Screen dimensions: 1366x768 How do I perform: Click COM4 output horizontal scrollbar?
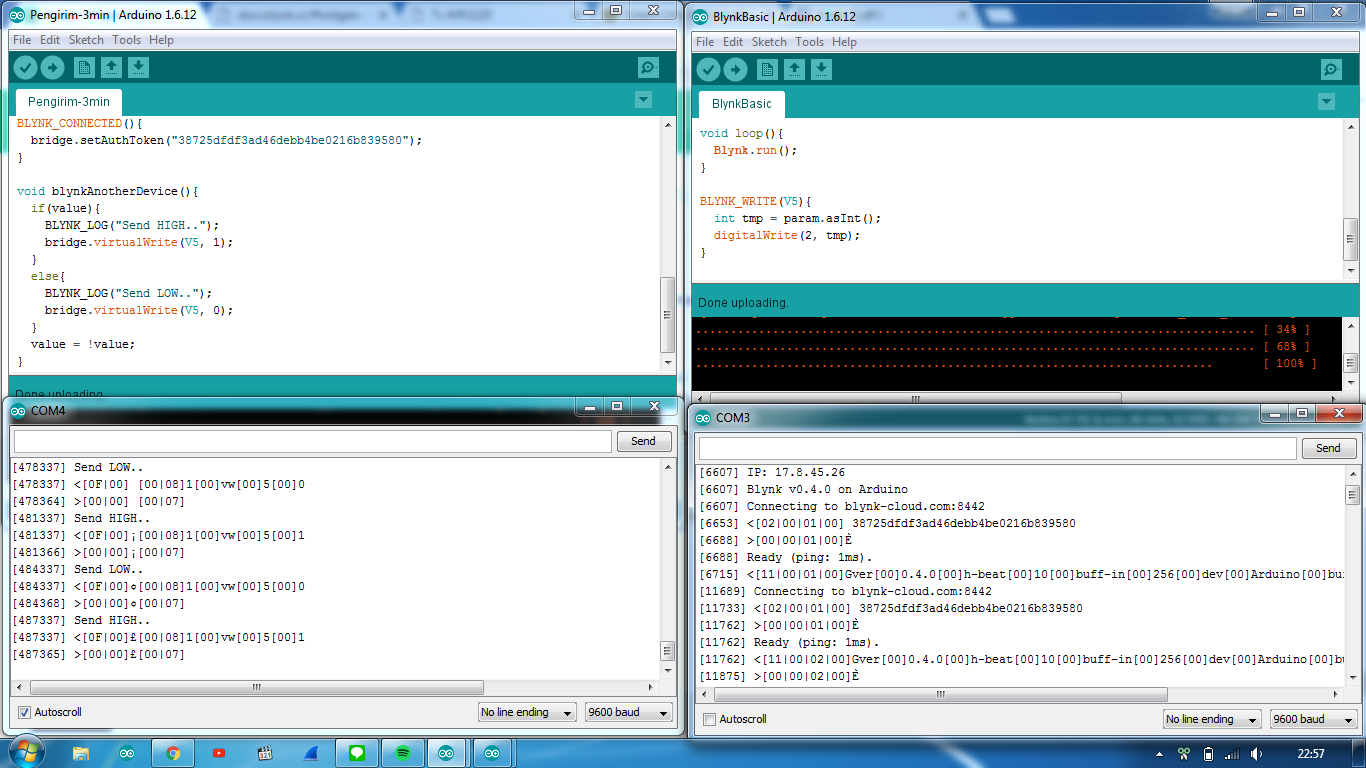[x=257, y=688]
